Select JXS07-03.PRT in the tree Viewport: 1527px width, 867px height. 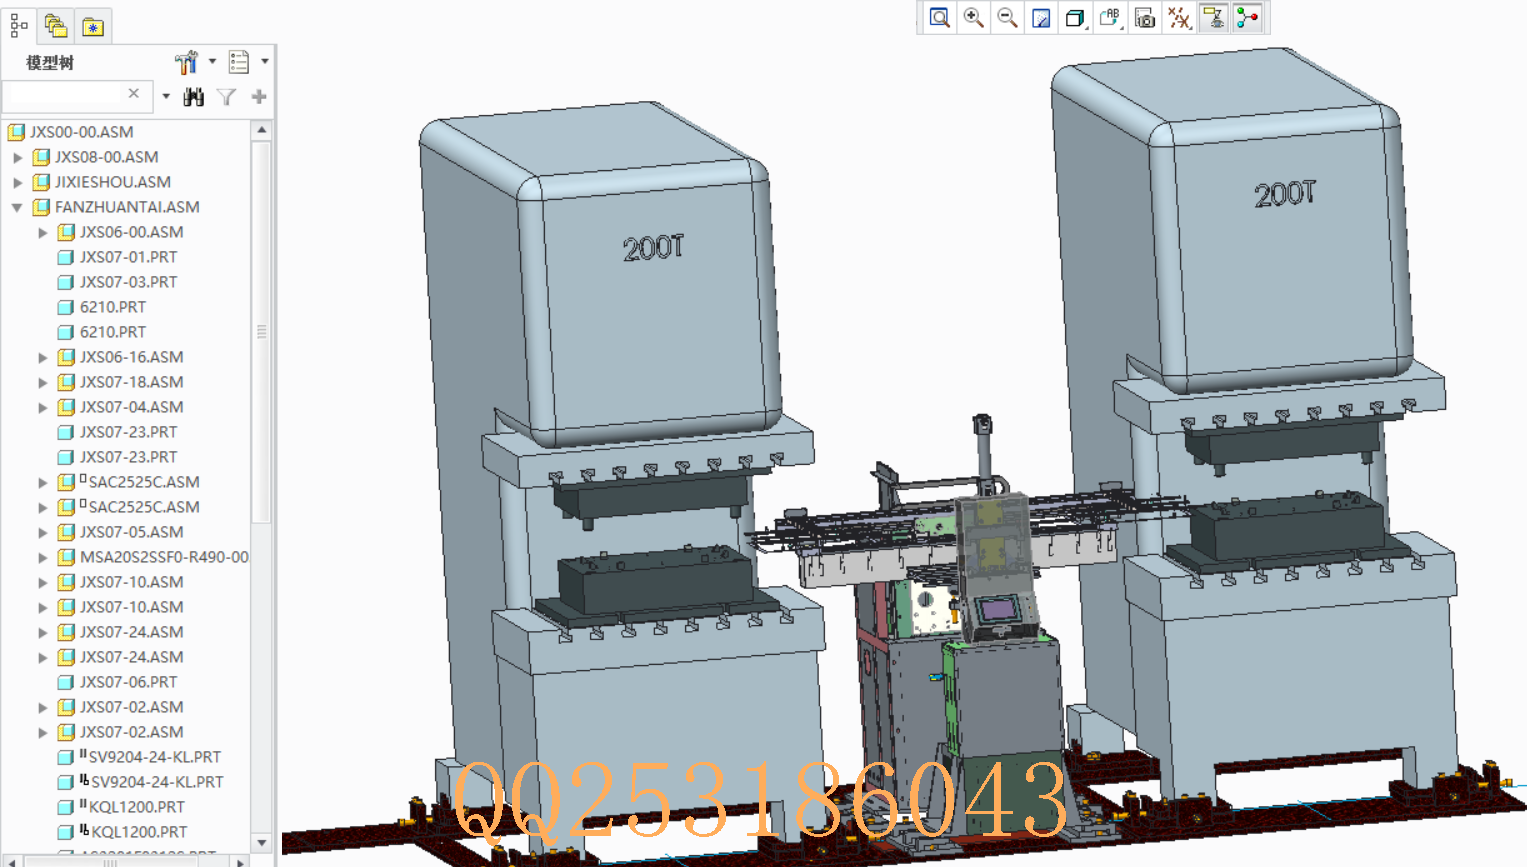click(x=128, y=282)
